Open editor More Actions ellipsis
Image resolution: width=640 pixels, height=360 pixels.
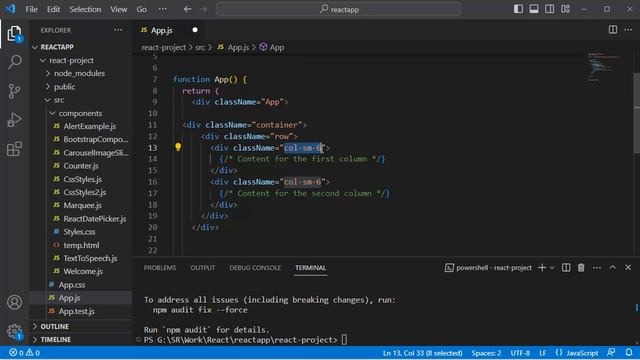[628, 29]
